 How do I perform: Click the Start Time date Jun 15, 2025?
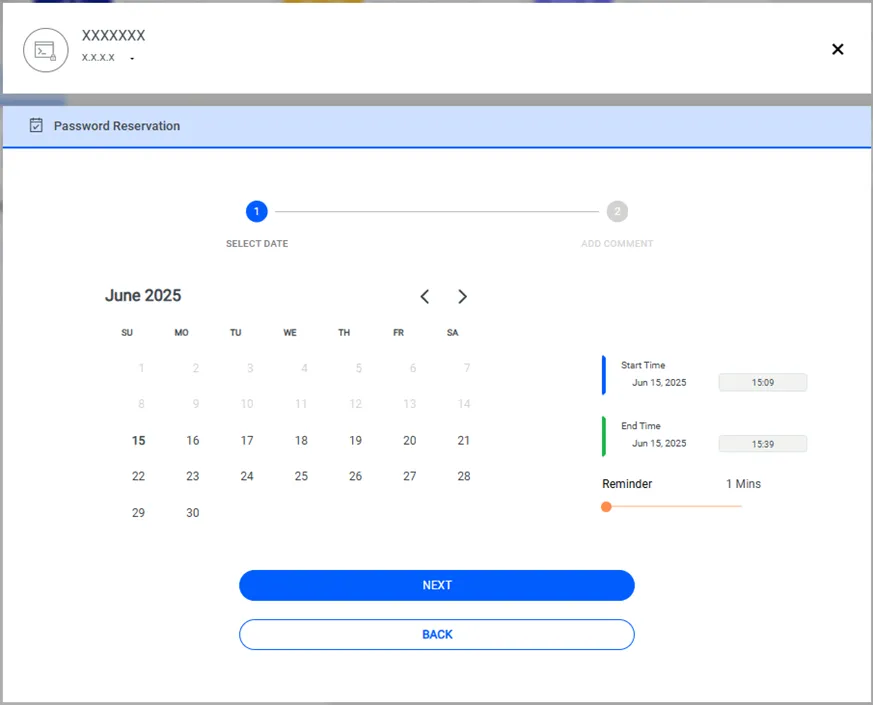659,383
